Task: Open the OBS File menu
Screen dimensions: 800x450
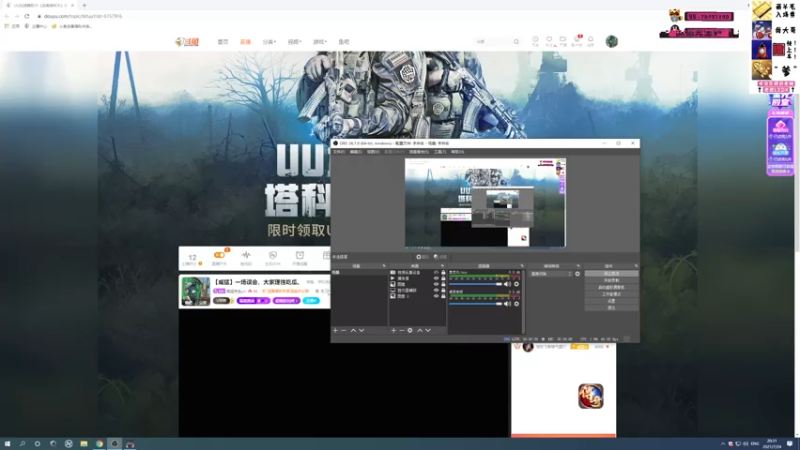Action: (x=339, y=152)
